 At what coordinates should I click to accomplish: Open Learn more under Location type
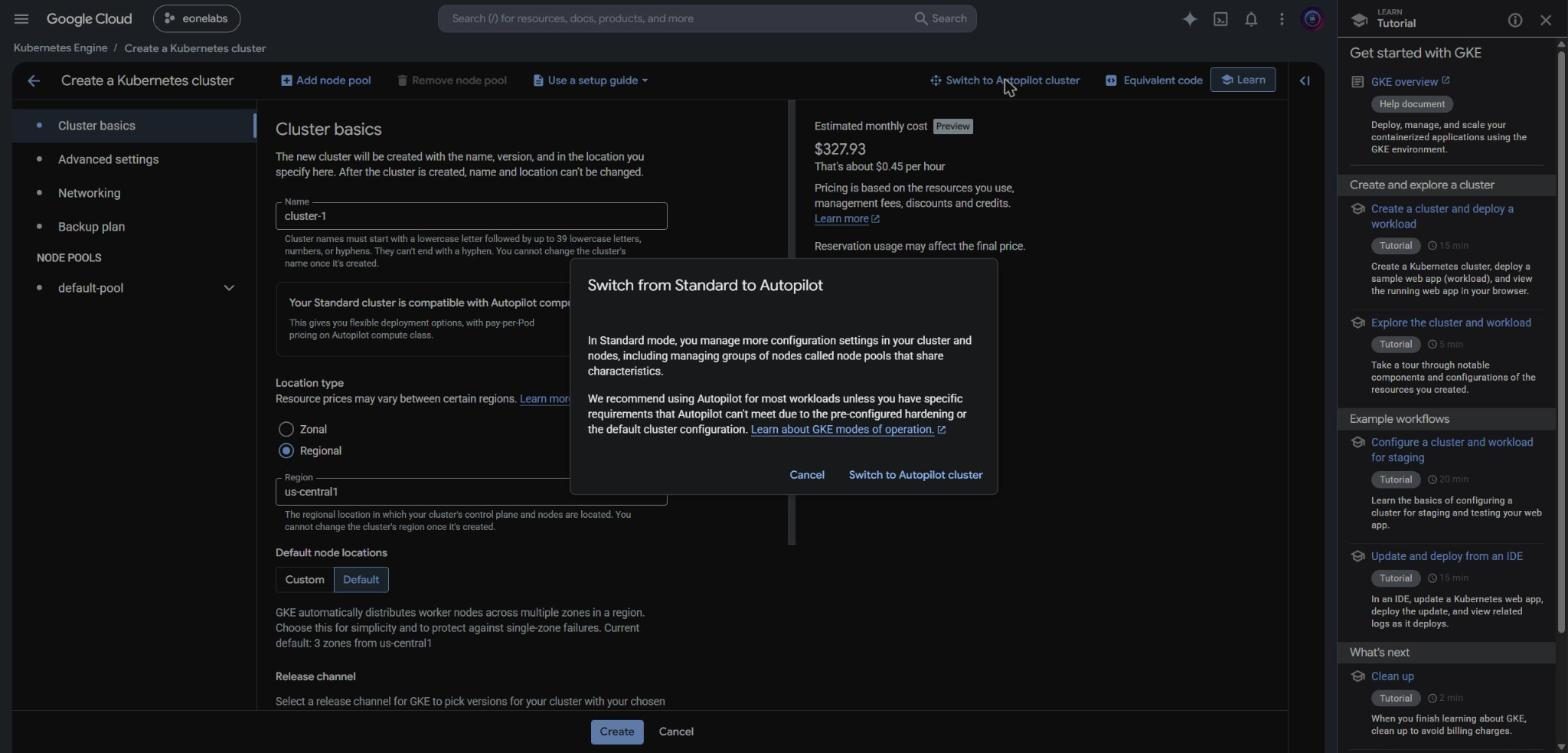point(544,399)
